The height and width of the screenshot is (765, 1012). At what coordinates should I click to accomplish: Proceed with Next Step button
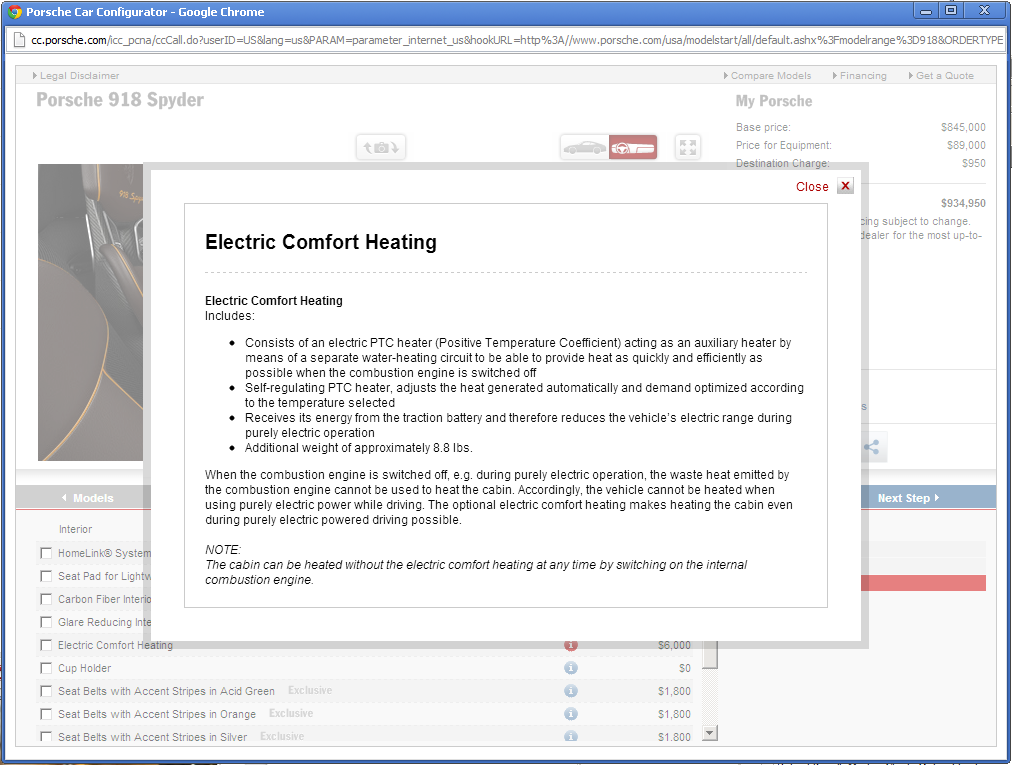pos(908,498)
